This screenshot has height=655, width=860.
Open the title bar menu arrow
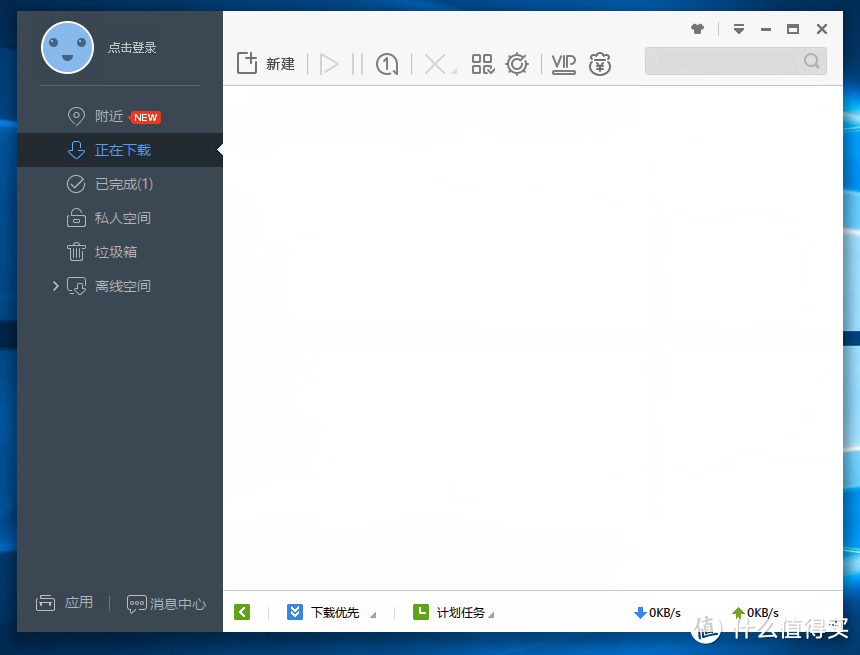[x=739, y=29]
